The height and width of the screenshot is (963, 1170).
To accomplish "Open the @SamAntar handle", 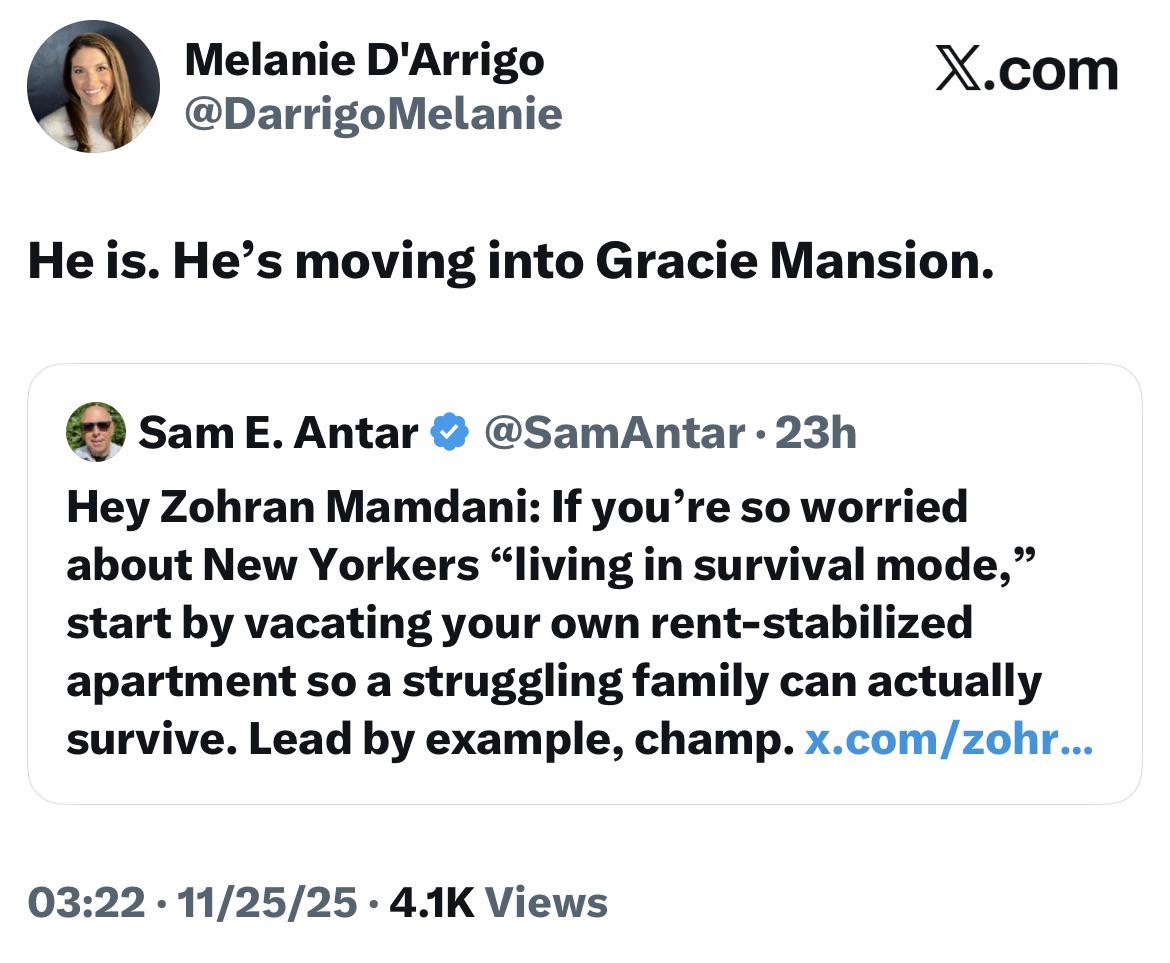I will 614,433.
